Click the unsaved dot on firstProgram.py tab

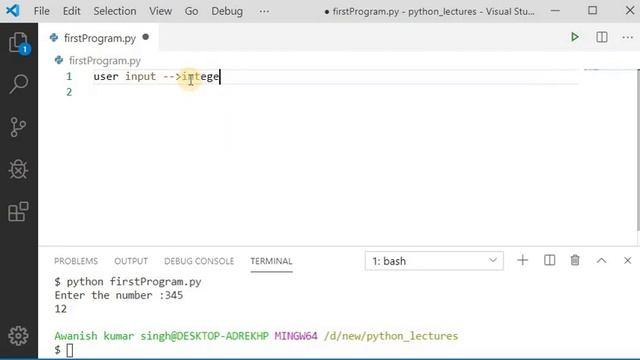pyautogui.click(x=146, y=37)
